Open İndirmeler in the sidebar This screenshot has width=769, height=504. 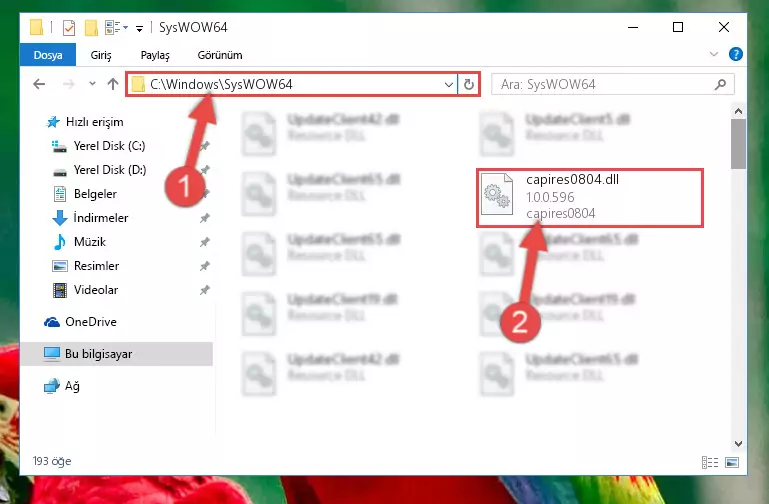[101, 218]
